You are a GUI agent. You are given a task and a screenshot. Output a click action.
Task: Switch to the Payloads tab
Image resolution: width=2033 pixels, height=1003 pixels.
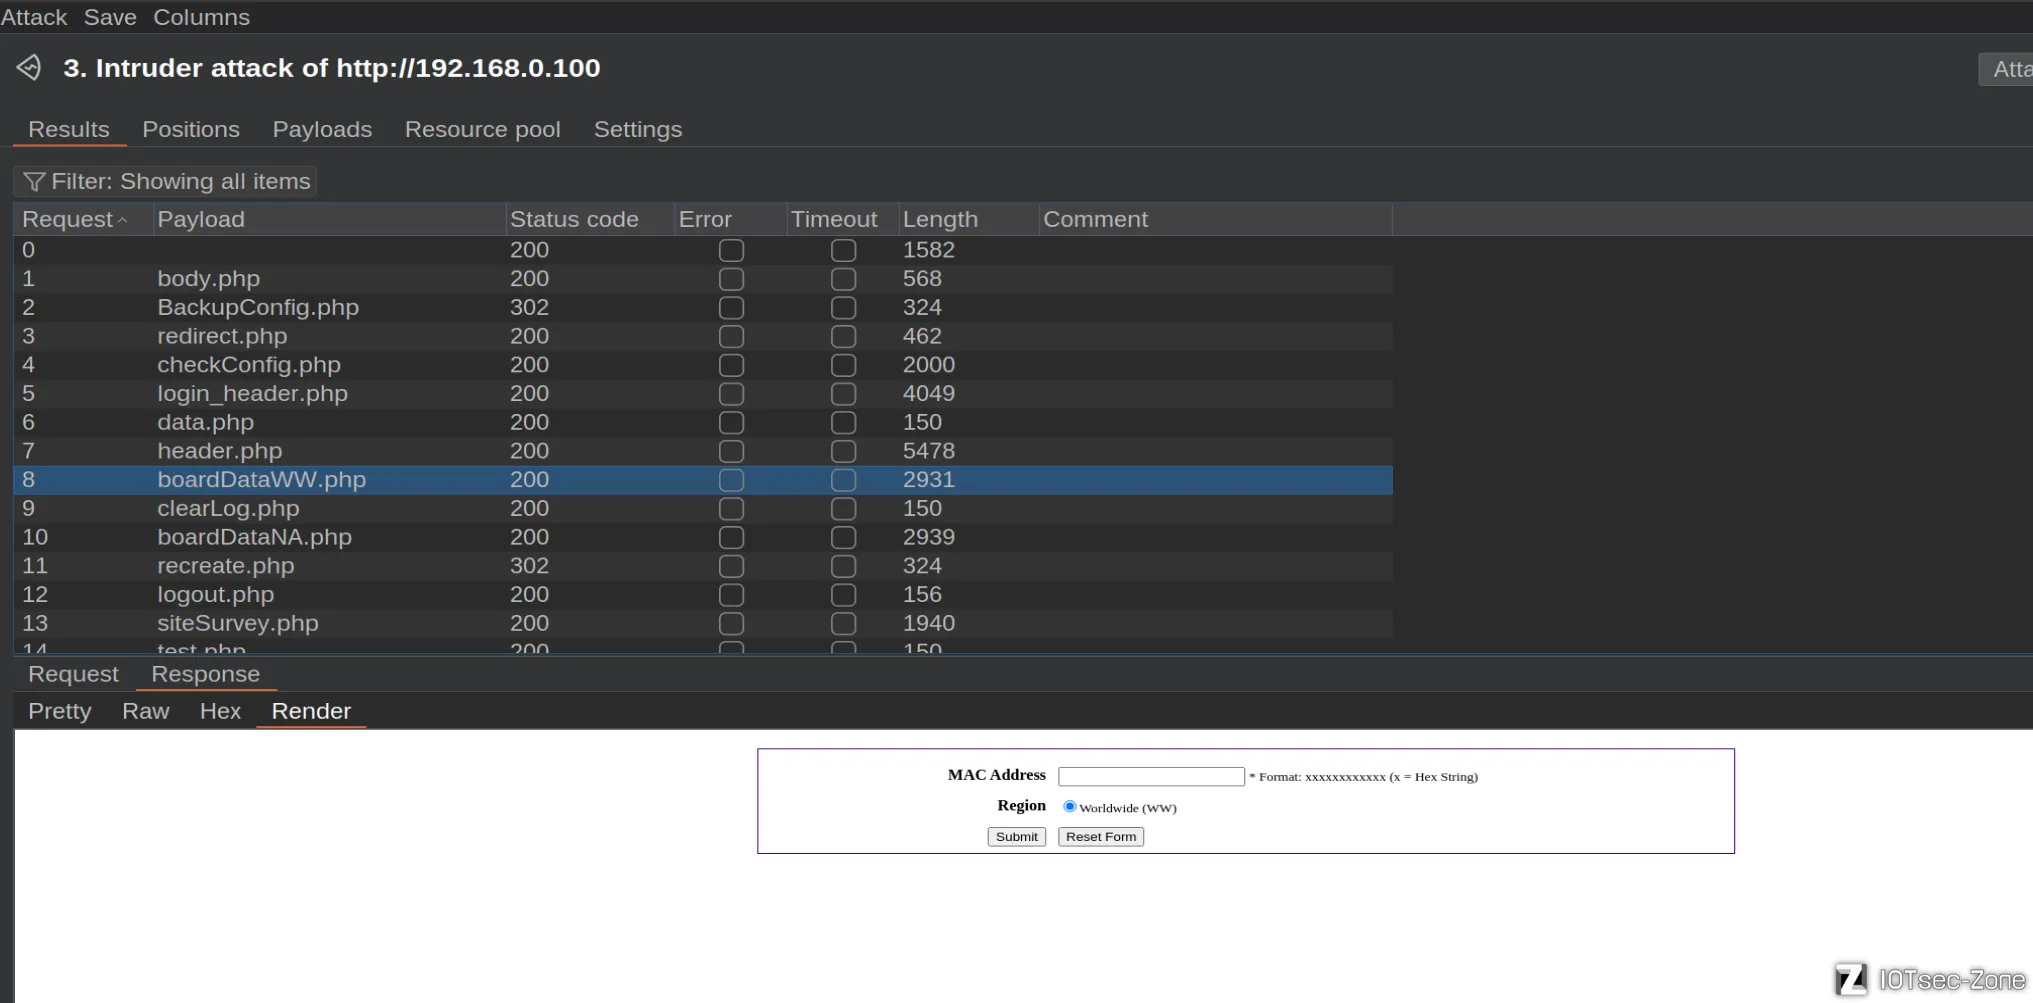[322, 130]
